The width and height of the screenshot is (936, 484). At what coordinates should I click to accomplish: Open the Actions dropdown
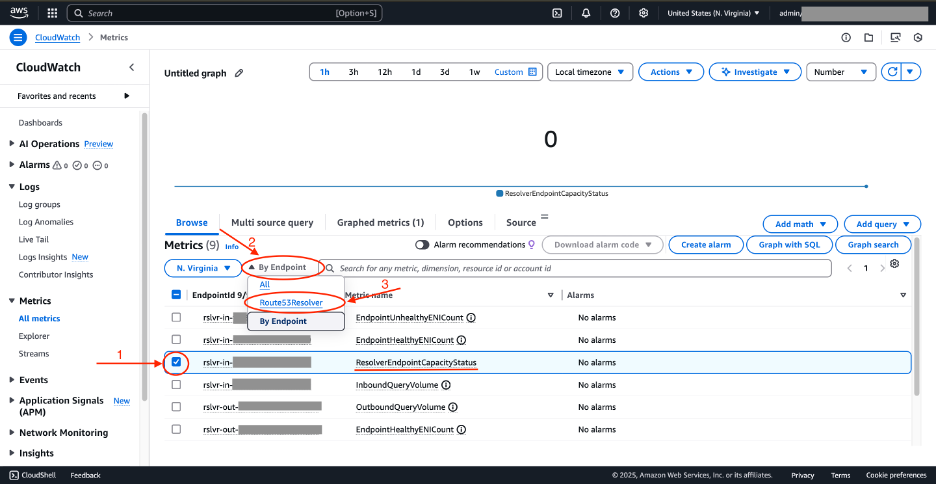671,72
